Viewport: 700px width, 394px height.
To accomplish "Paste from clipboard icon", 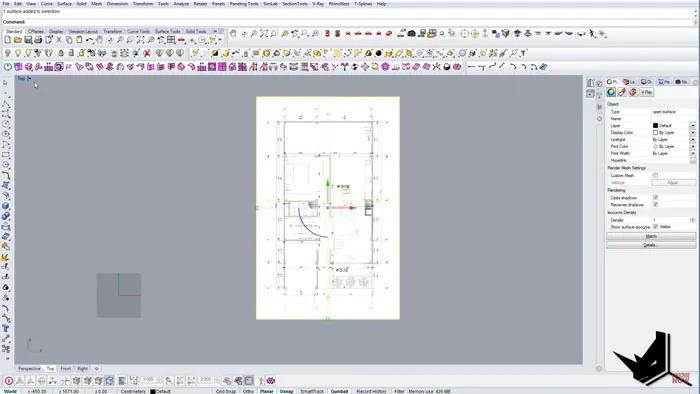I will point(79,40).
